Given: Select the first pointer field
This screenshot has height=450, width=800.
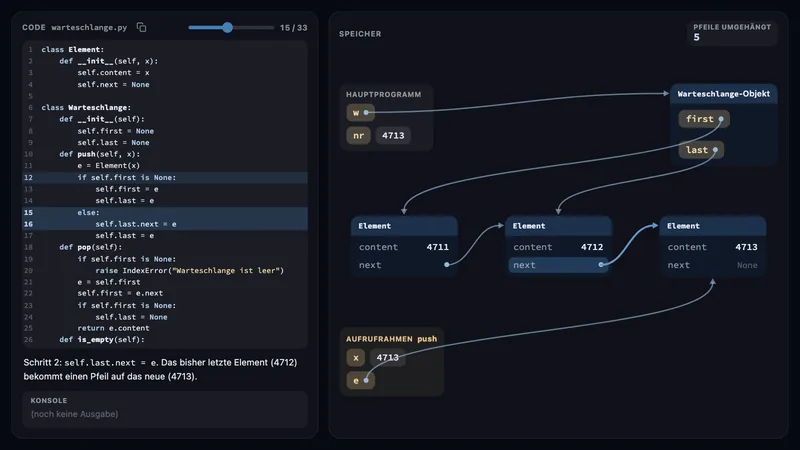Looking at the screenshot, I should pos(704,119).
